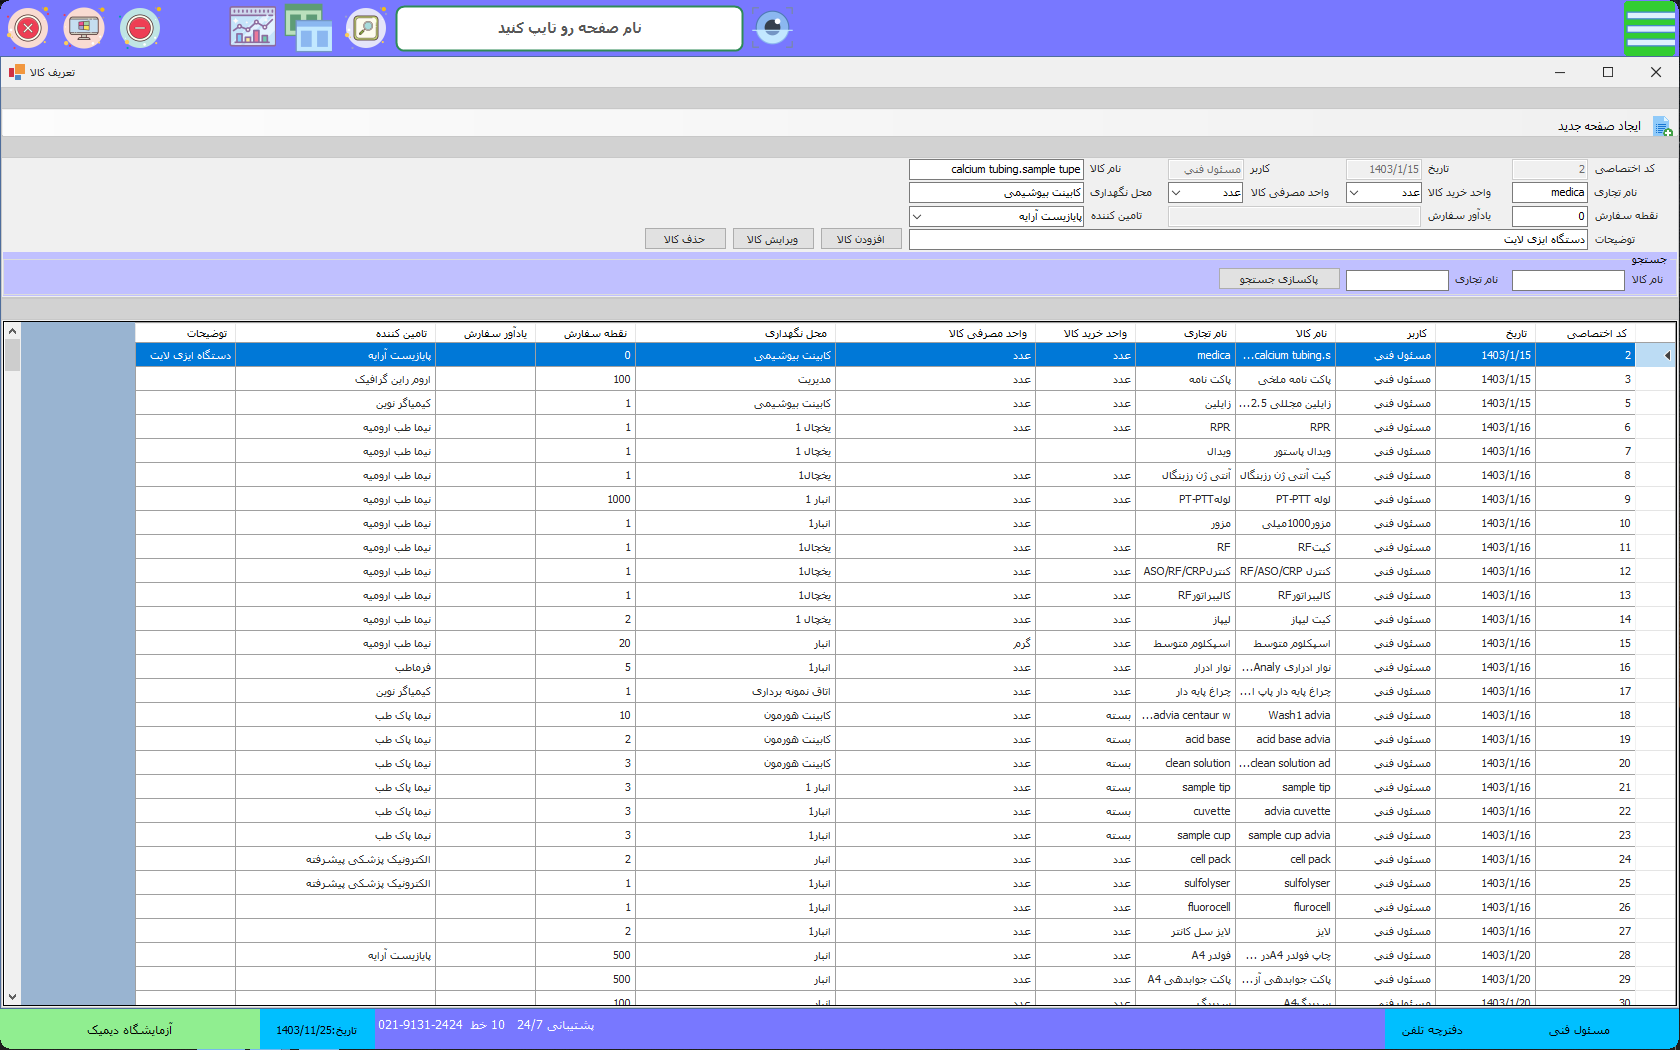Click the table scrollbar down arrow
Screen dimensions: 1680x1050
click(x=12, y=996)
